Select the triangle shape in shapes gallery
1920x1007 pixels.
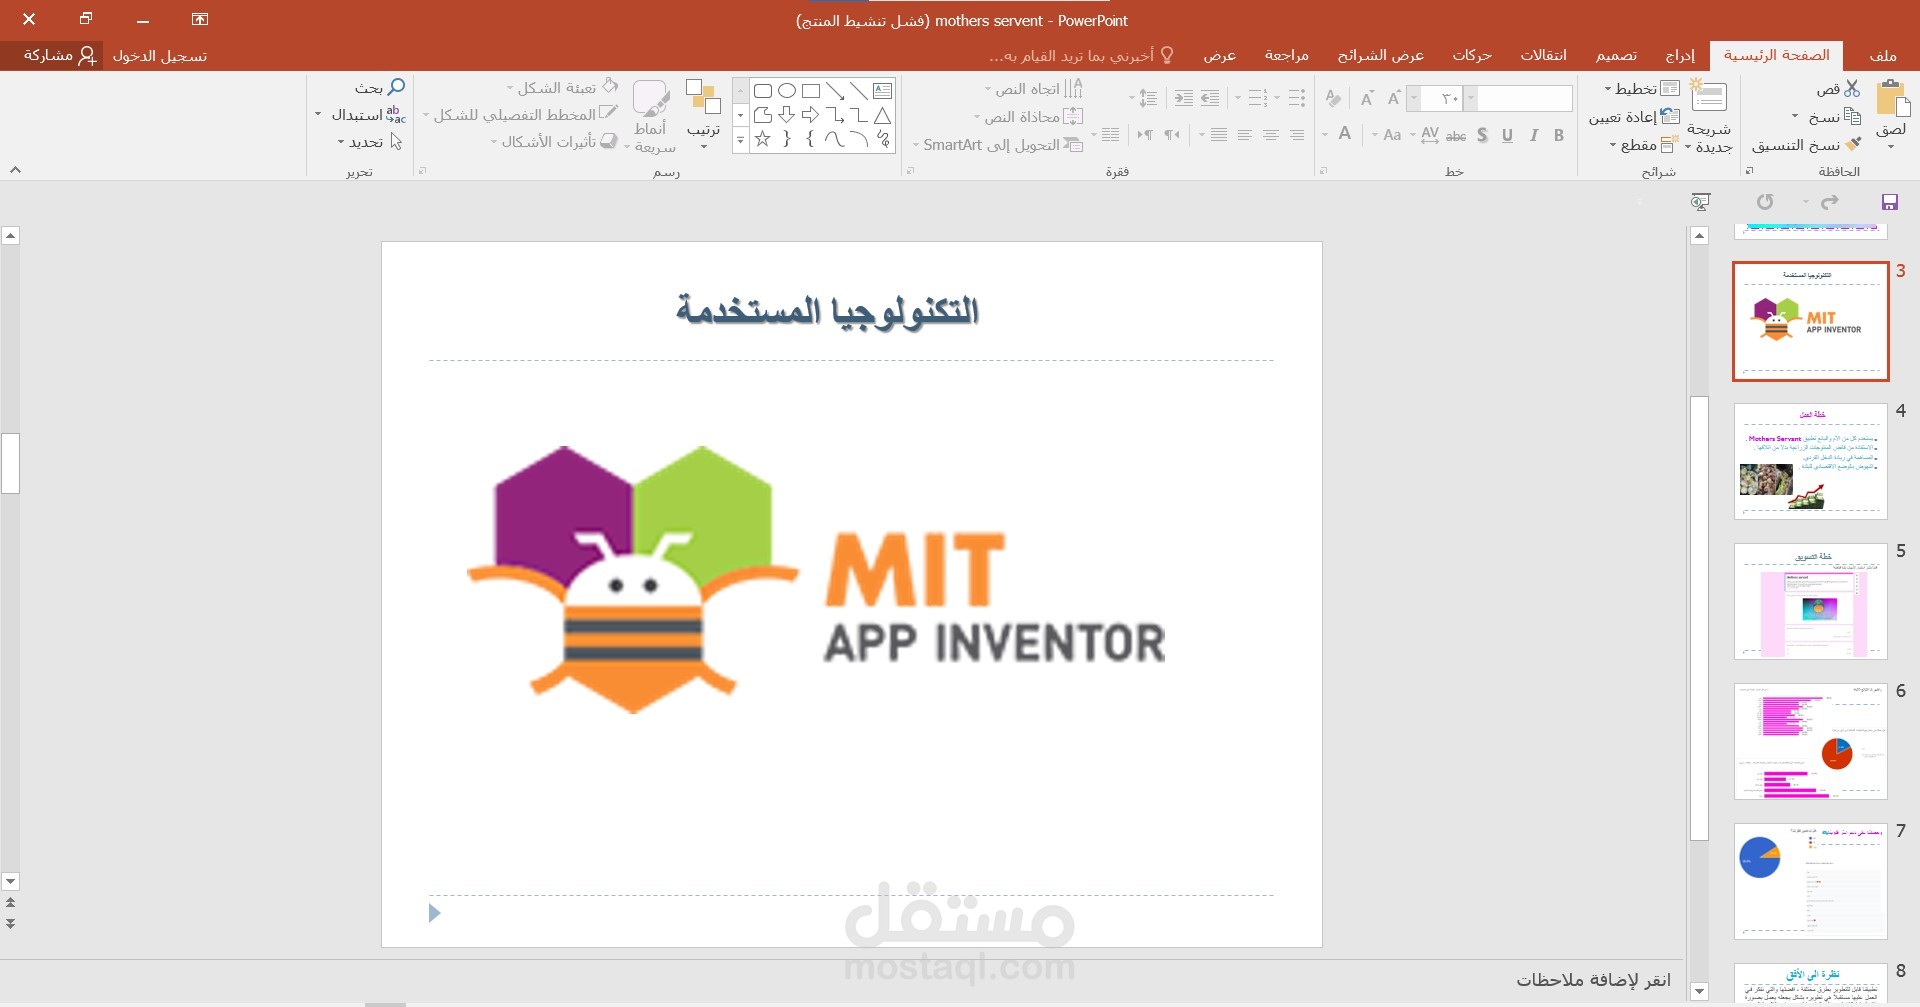tap(882, 114)
